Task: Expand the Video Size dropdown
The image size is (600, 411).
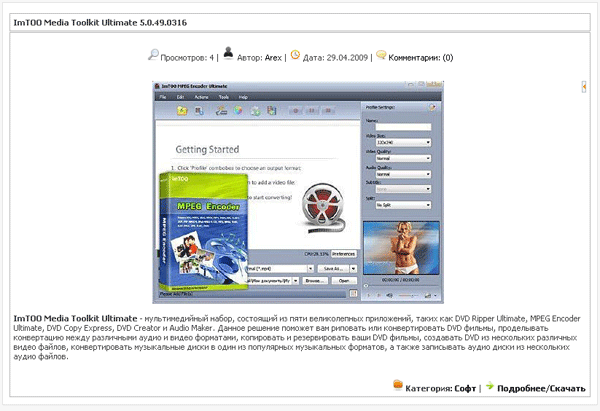Action: click(403, 142)
